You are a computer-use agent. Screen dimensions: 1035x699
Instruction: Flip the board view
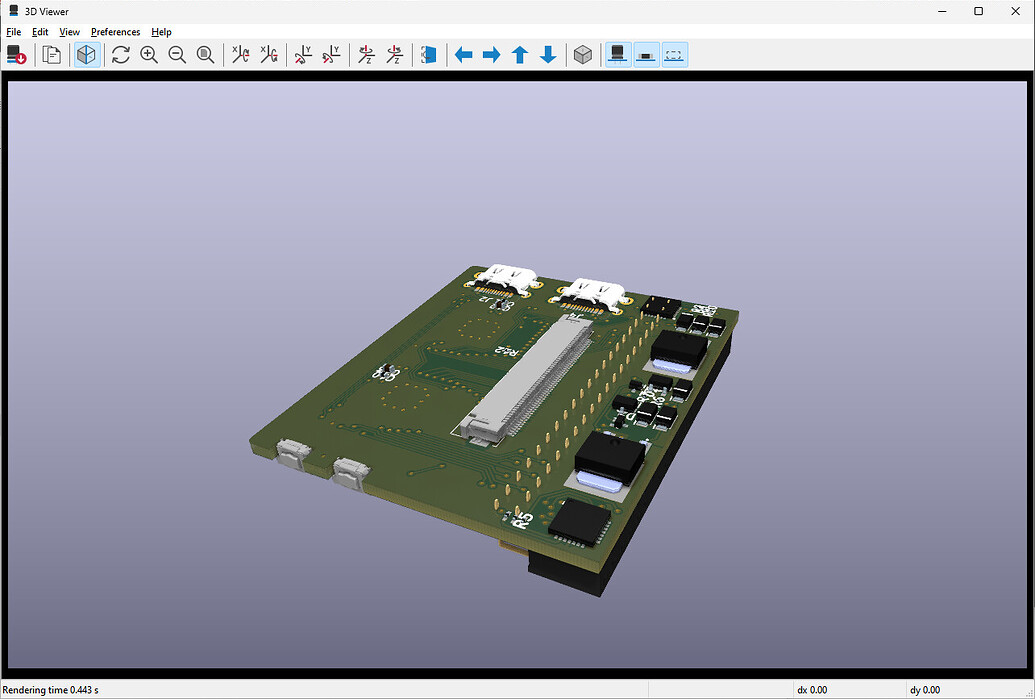click(428, 55)
